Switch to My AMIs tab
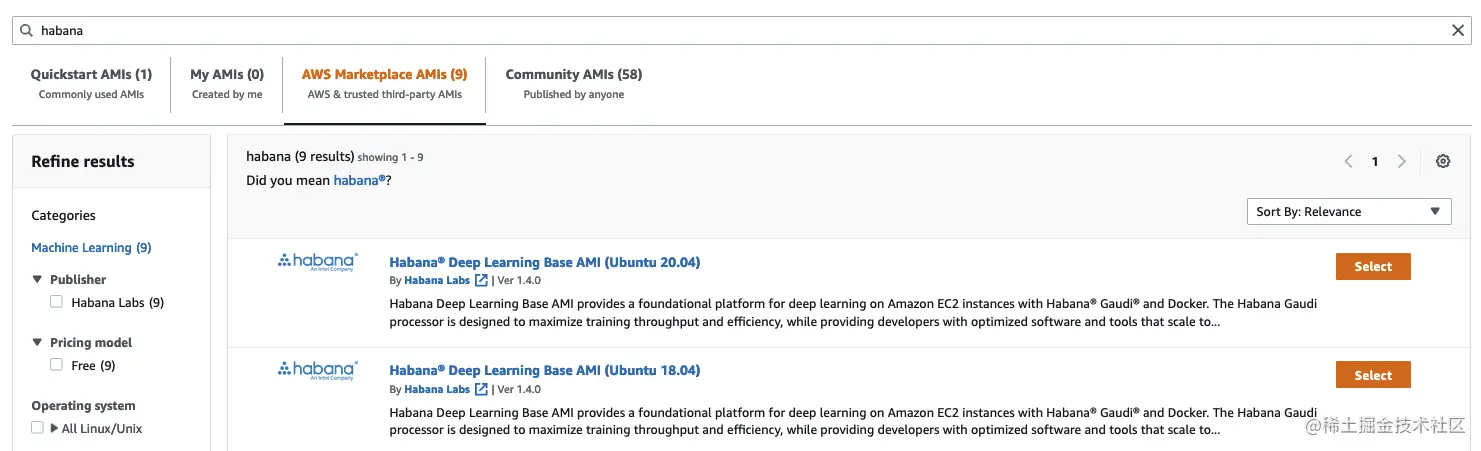1481x451 pixels. coord(227,84)
